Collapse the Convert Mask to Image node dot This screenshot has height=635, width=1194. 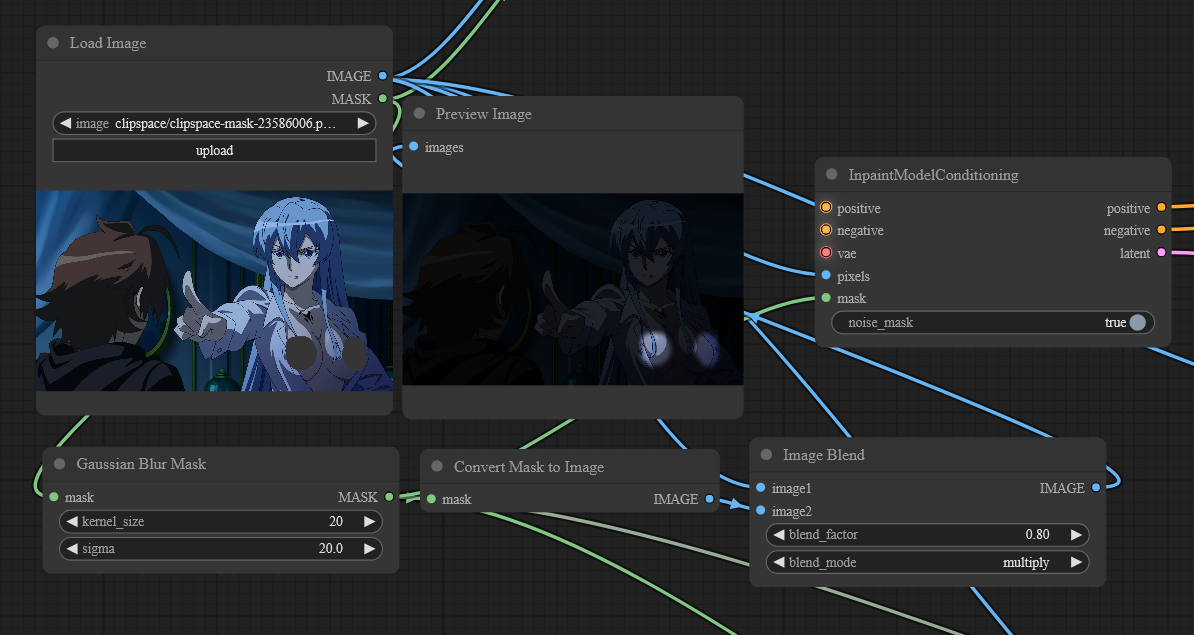click(437, 467)
